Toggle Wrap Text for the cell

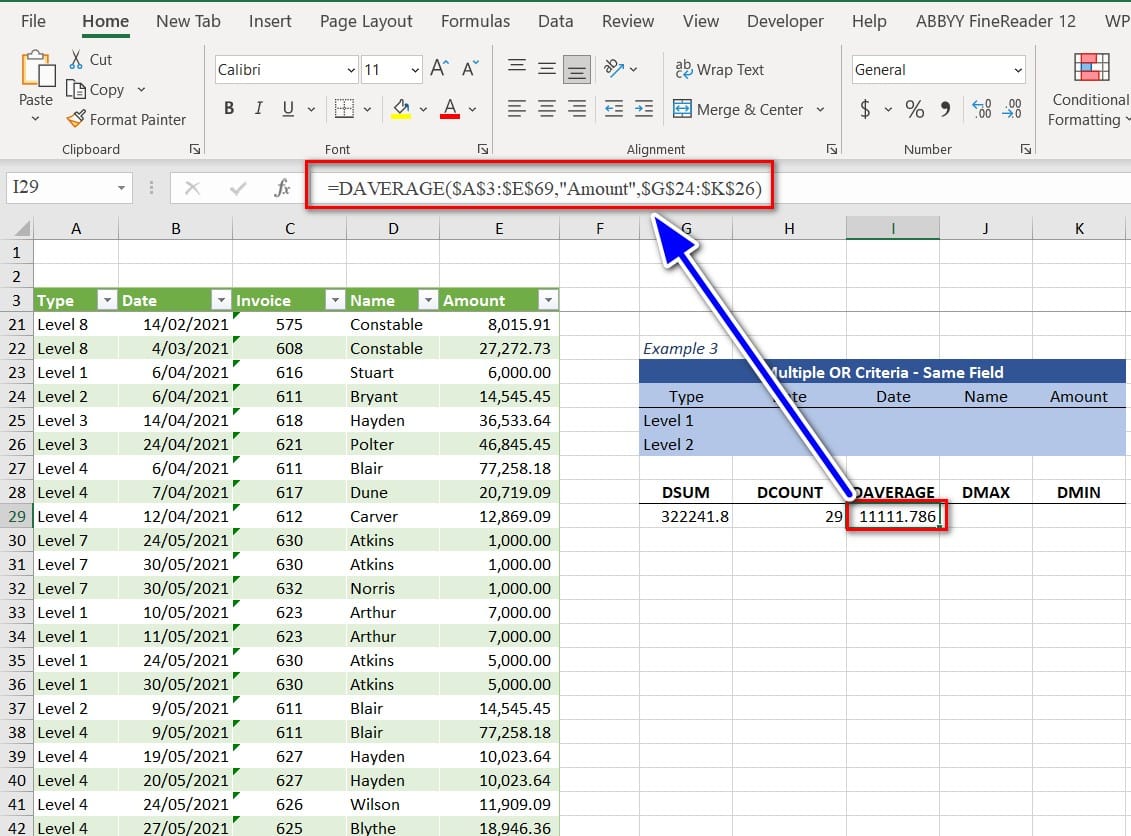tap(720, 69)
